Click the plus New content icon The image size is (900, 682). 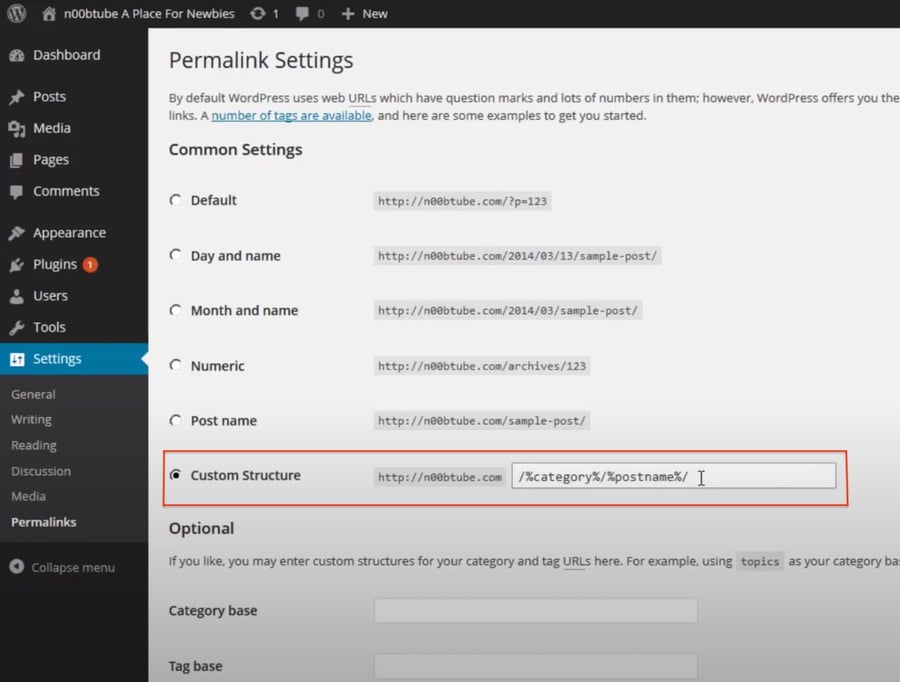pos(348,14)
